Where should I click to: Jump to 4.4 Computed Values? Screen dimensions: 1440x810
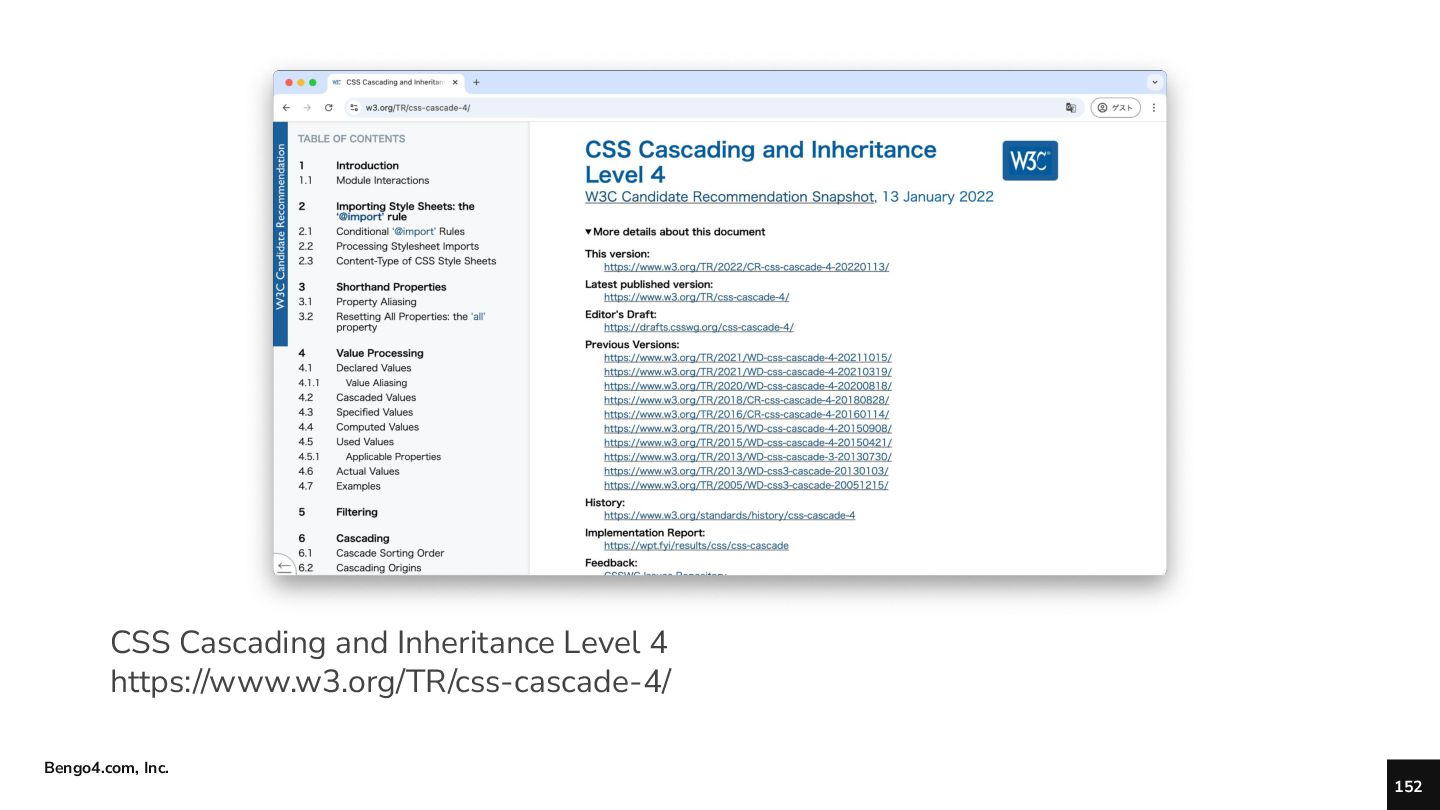377,427
